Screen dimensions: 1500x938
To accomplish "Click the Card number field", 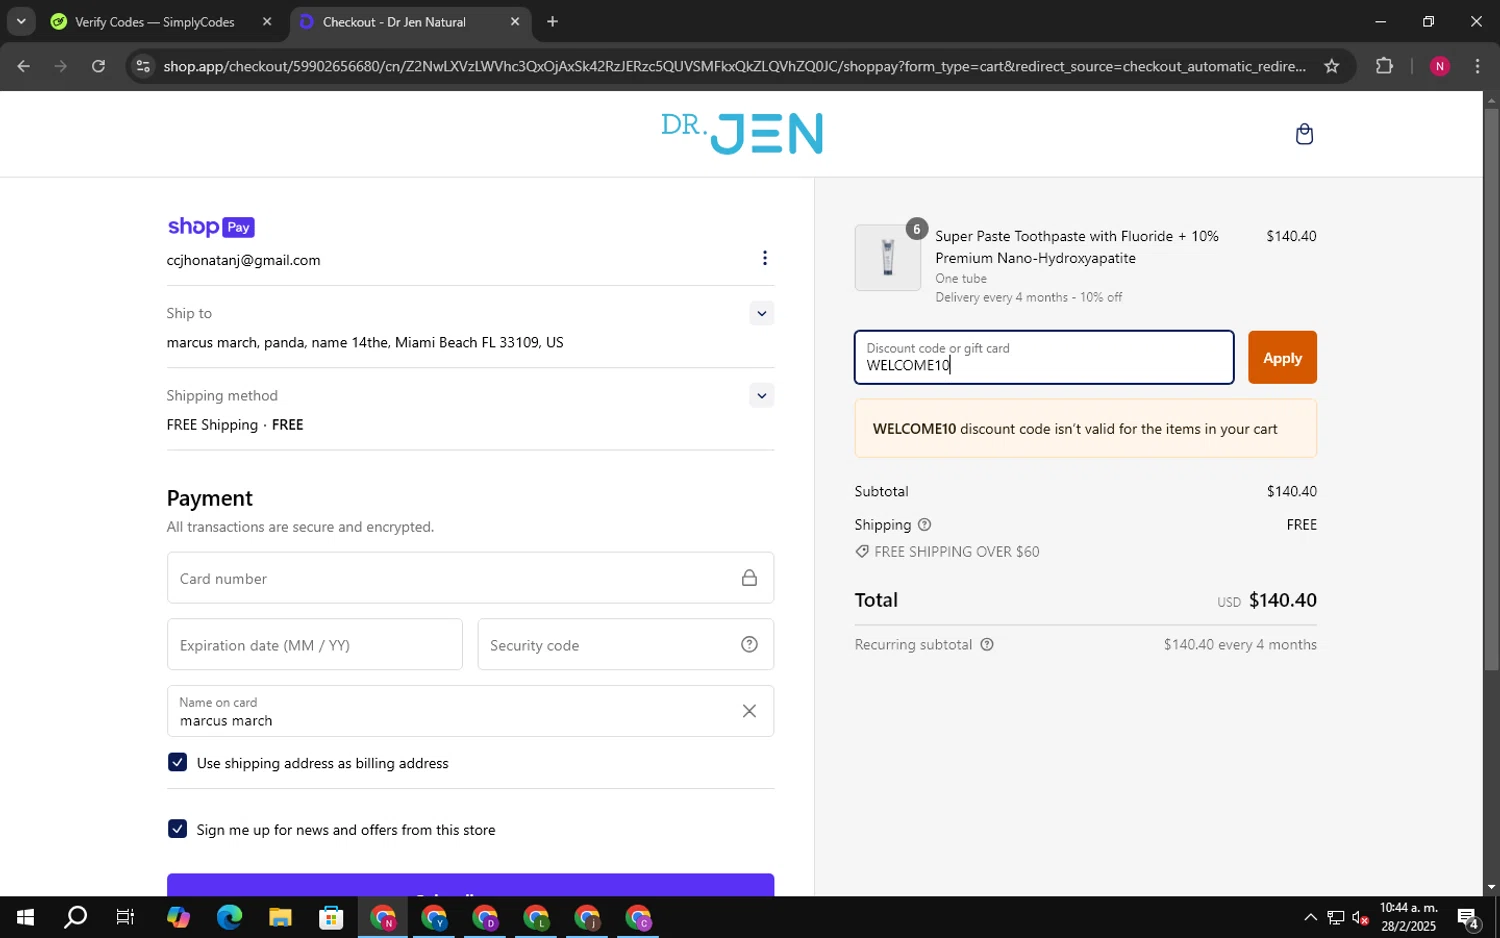I will (x=470, y=578).
